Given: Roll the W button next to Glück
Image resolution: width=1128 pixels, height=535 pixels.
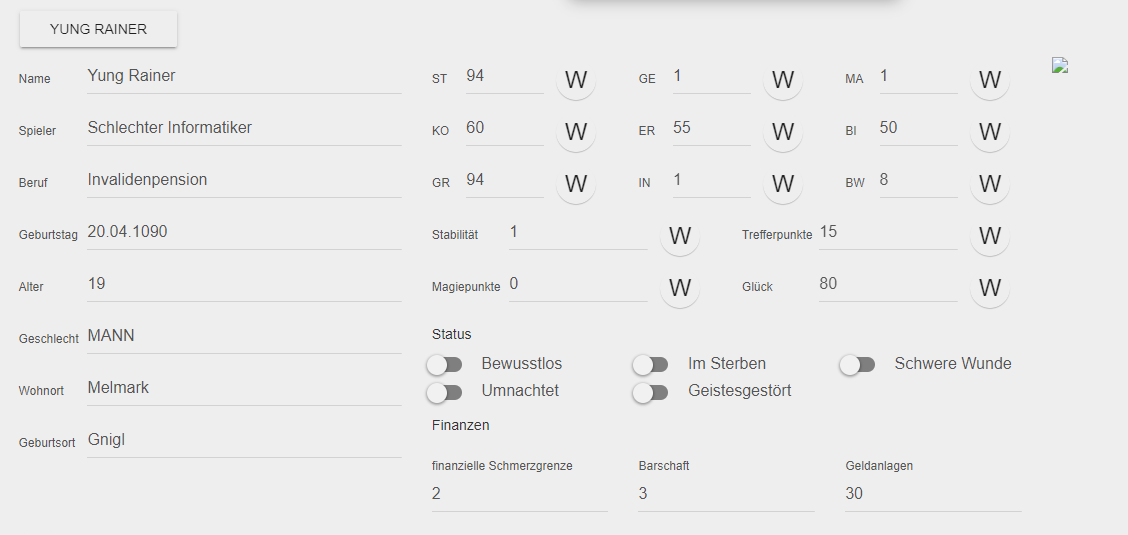Looking at the screenshot, I should click(990, 288).
